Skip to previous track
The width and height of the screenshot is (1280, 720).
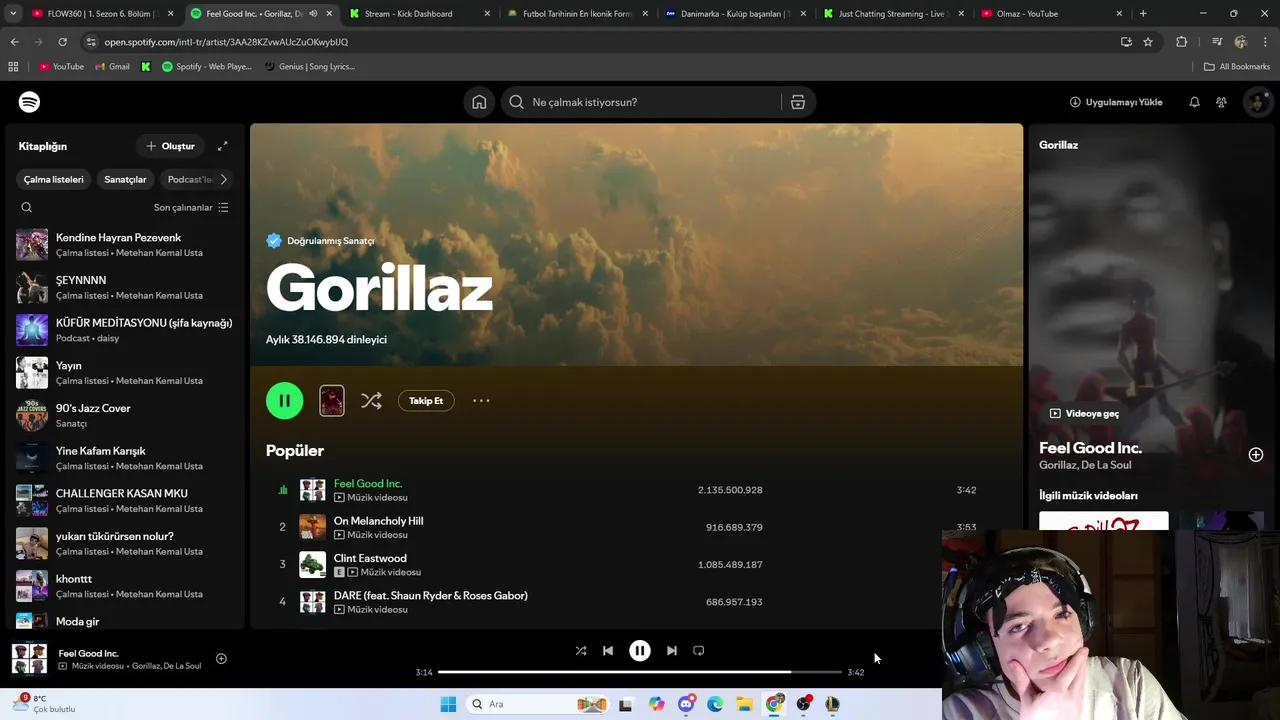(x=608, y=651)
